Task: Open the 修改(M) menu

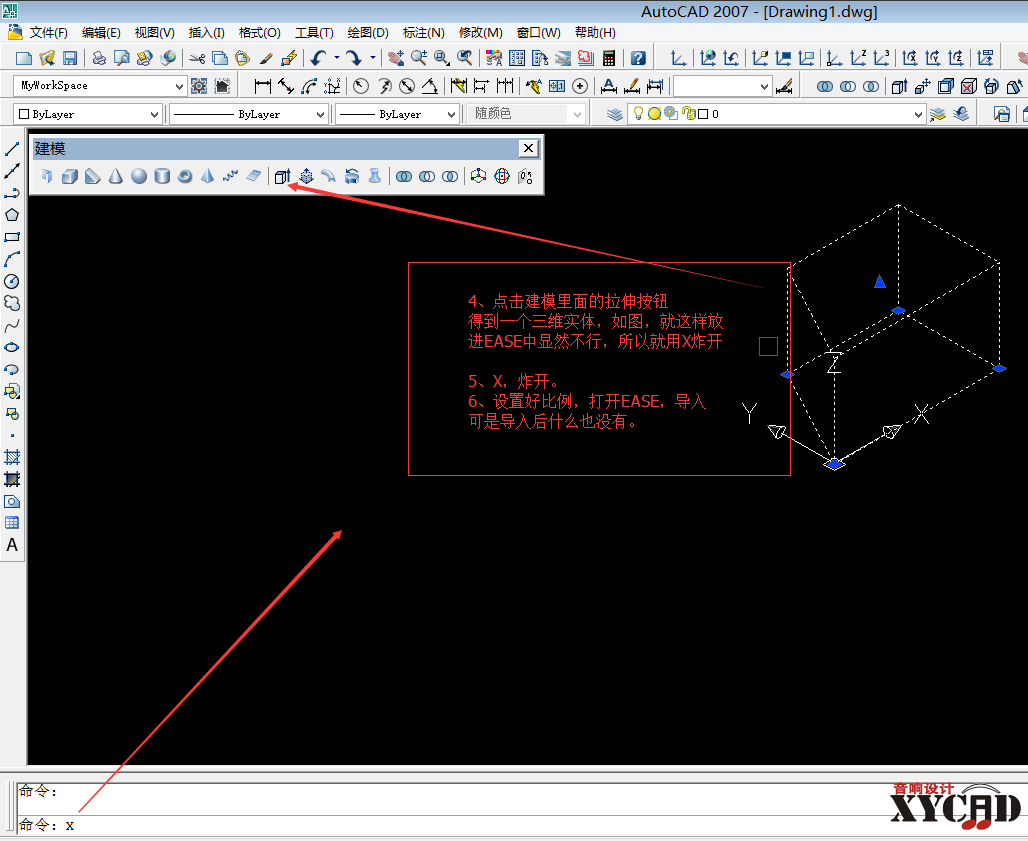Action: (x=481, y=33)
